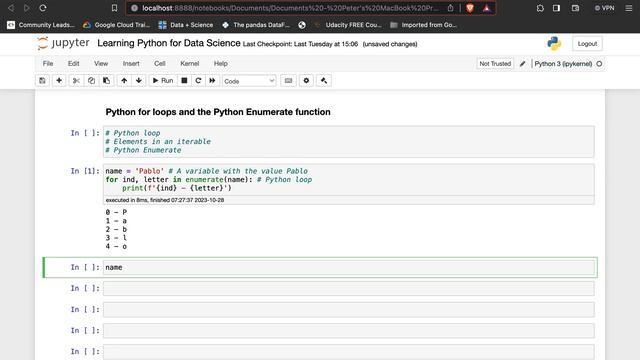Click the Last Checkpoint status text
The height and width of the screenshot is (360, 640).
click(300, 44)
